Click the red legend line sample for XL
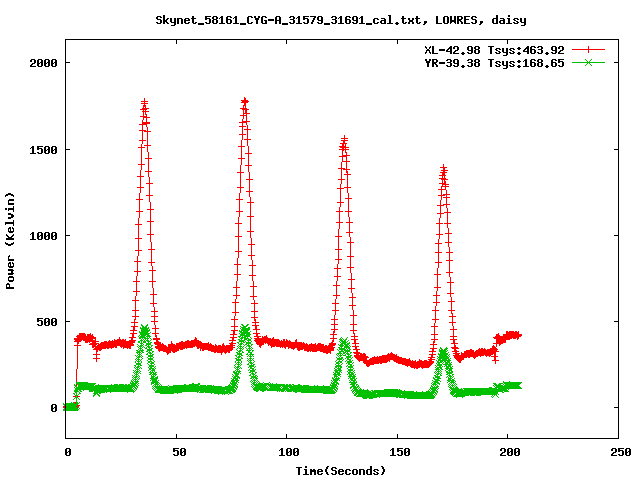 tap(588, 50)
